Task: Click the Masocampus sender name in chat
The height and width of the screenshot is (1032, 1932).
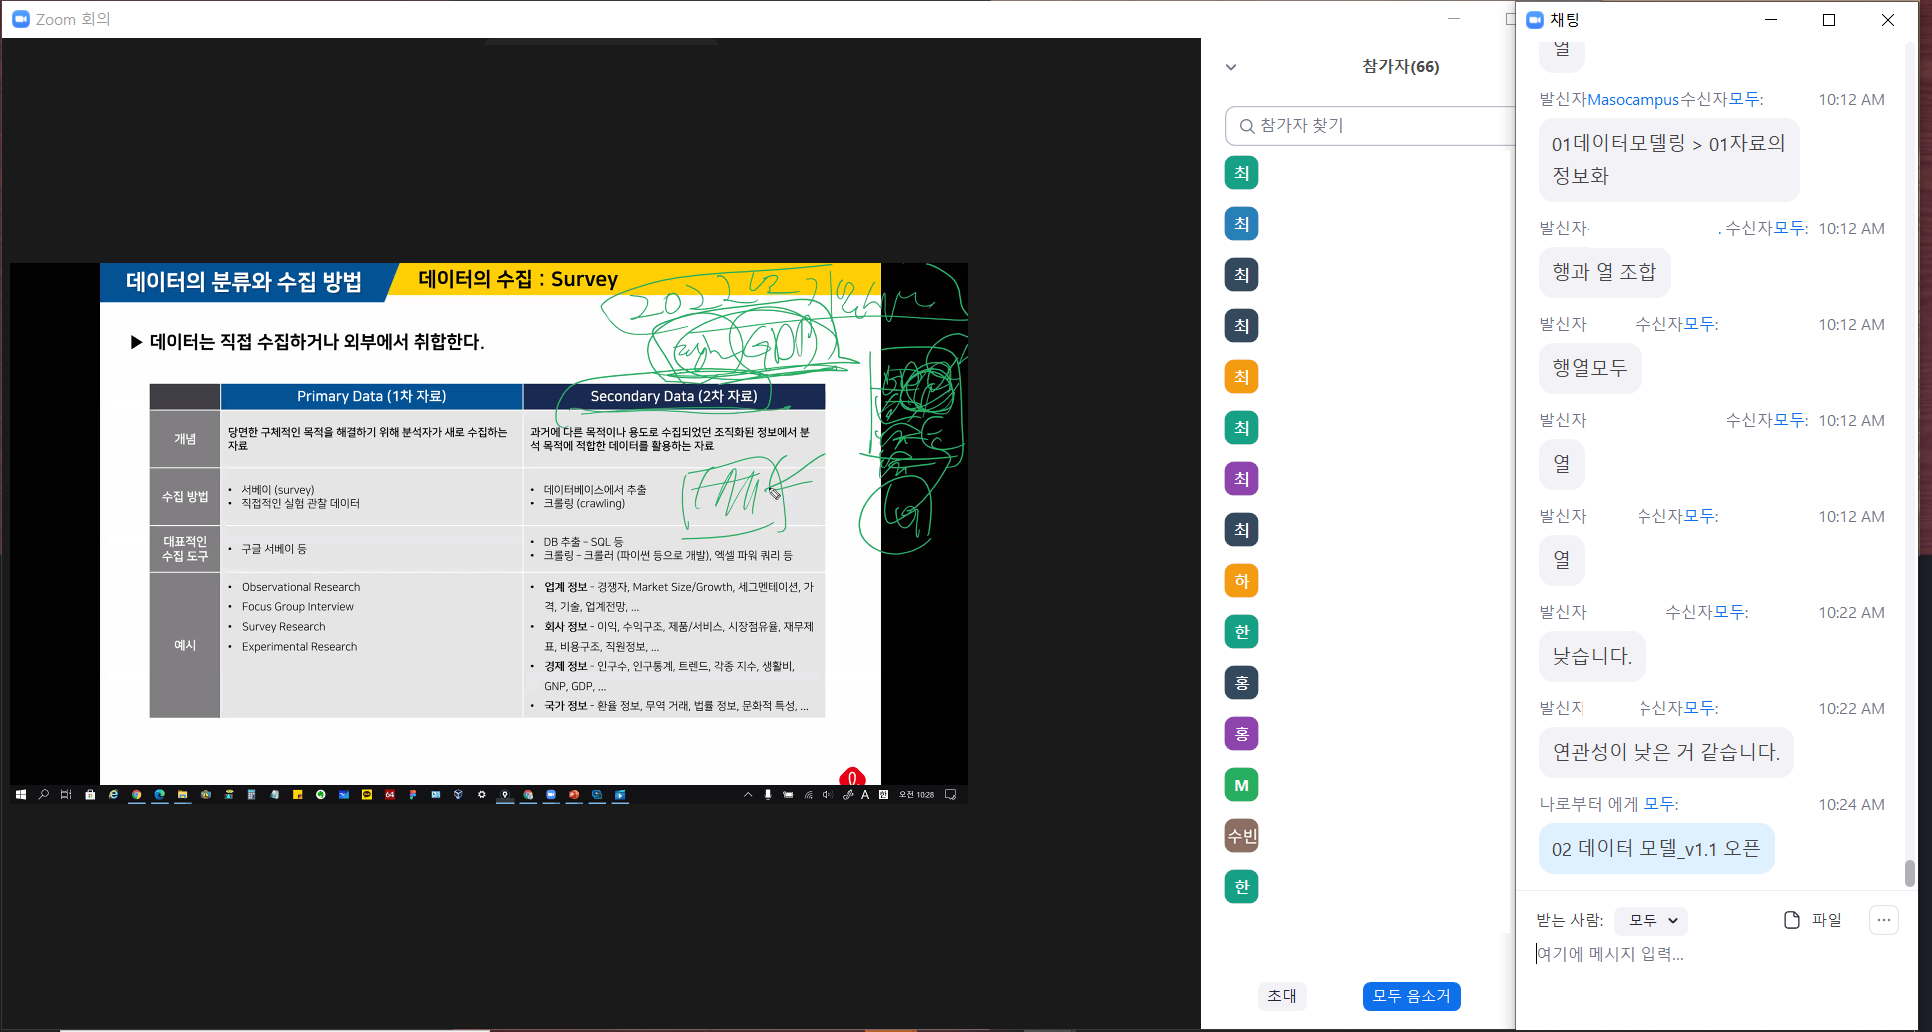Action: coord(1633,100)
